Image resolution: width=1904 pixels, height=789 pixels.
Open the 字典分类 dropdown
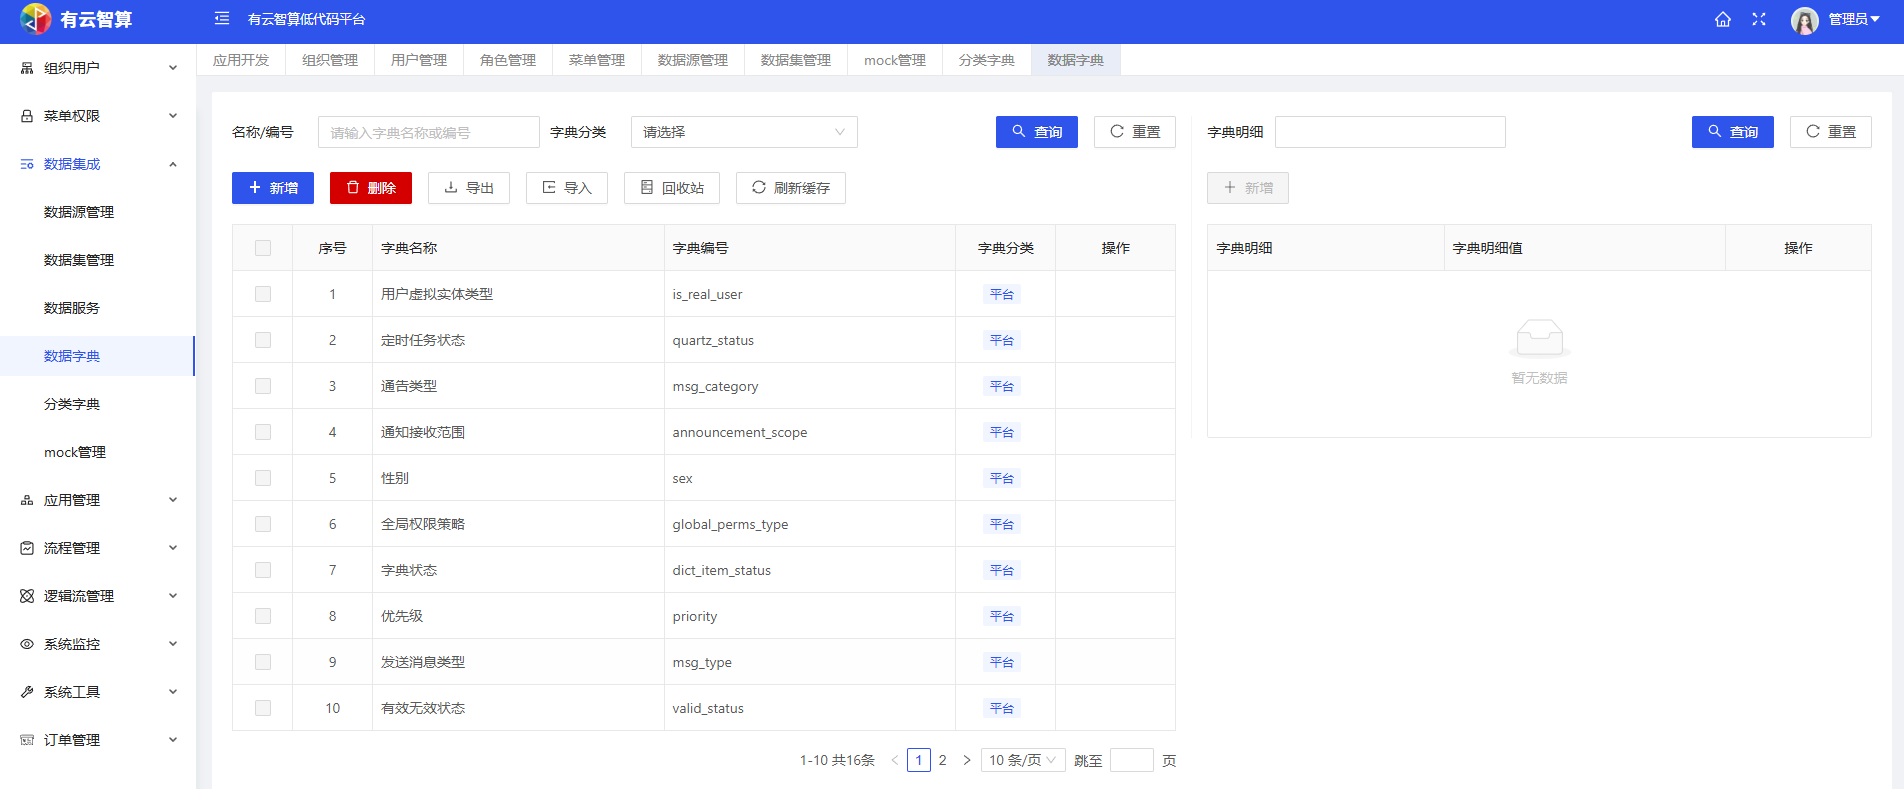(743, 132)
